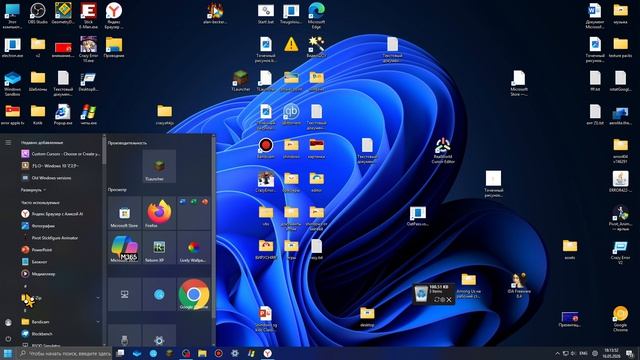The width and height of the screenshot is (640, 360).
Task: Select the crazyskip folder on desktop
Action: (x=164, y=114)
